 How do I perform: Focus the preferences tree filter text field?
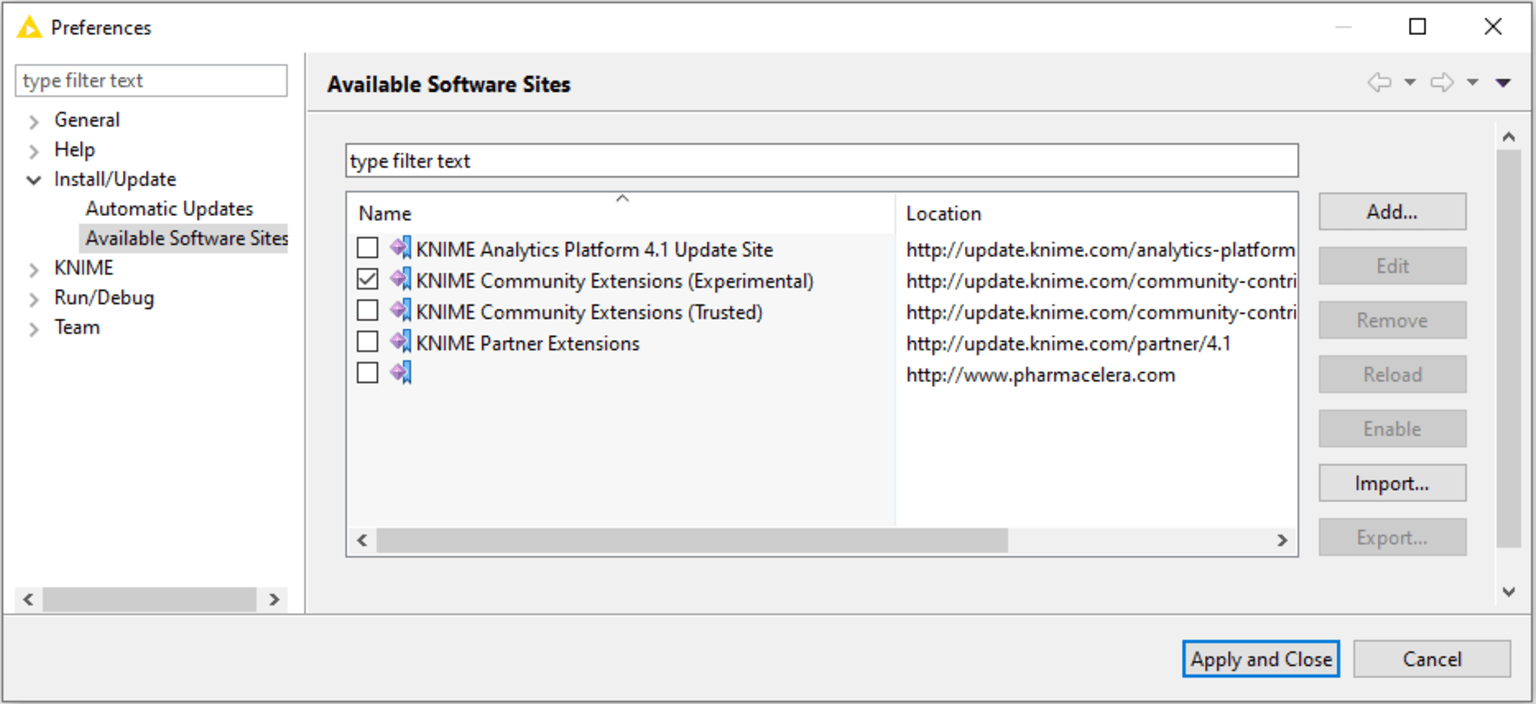pyautogui.click(x=151, y=81)
